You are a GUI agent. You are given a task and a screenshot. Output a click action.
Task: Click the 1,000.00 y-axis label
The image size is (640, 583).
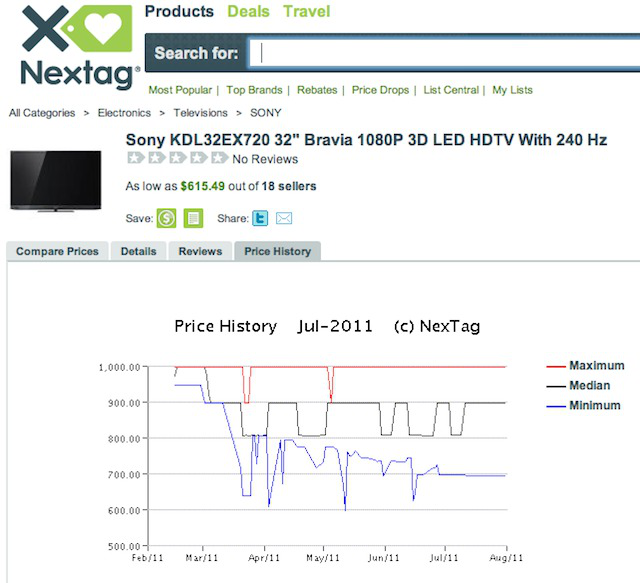pyautogui.click(x=120, y=367)
